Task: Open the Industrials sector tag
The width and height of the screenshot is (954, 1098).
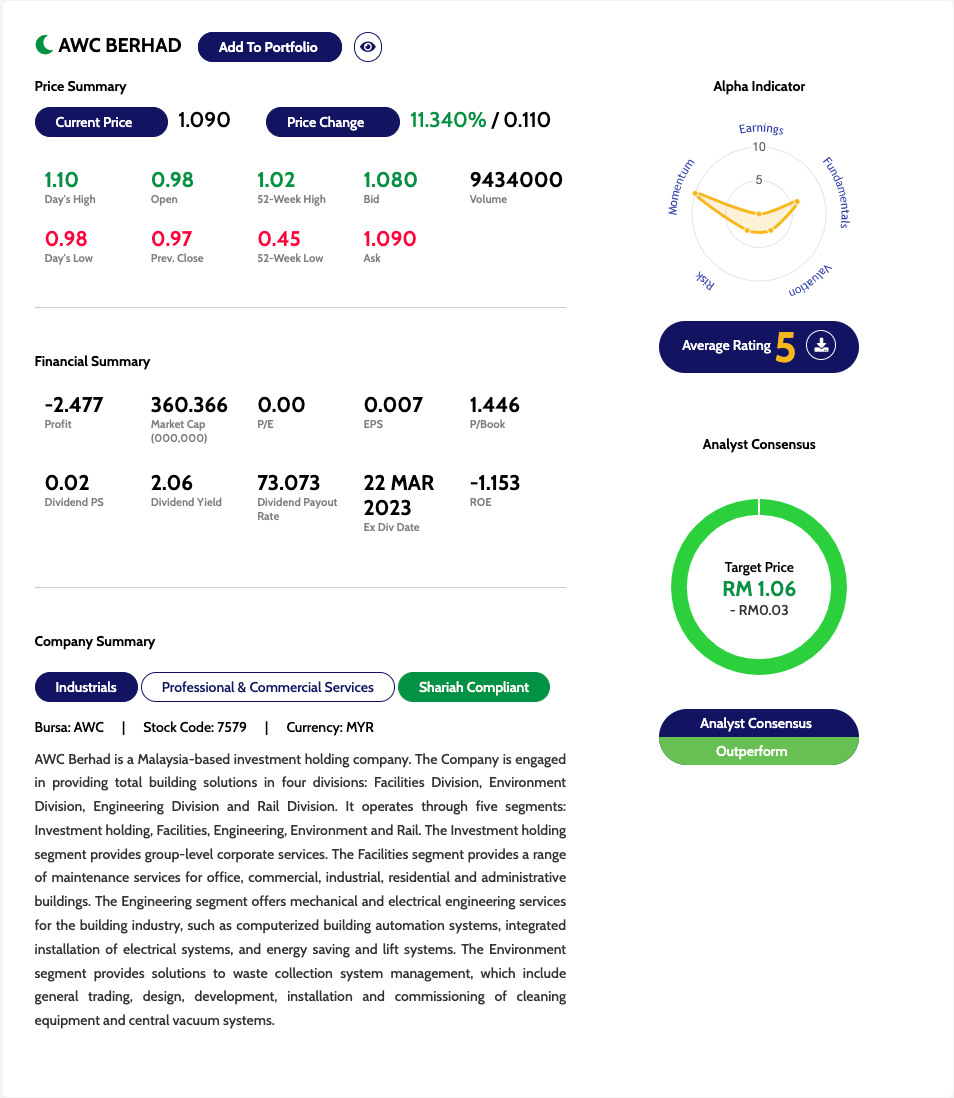Action: 86,687
